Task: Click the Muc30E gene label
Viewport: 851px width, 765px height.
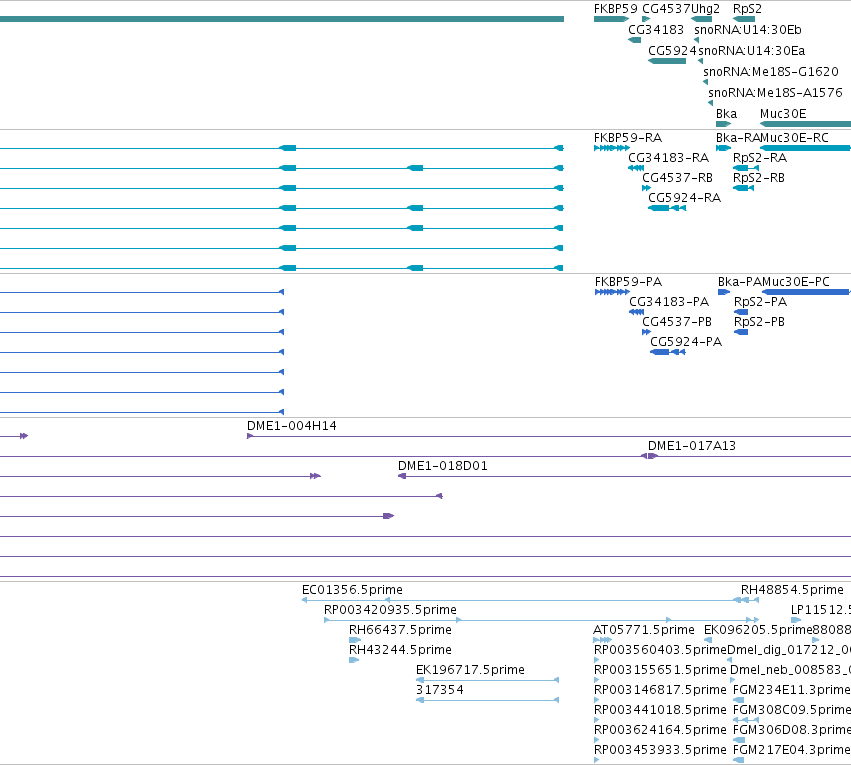Action: [x=783, y=114]
